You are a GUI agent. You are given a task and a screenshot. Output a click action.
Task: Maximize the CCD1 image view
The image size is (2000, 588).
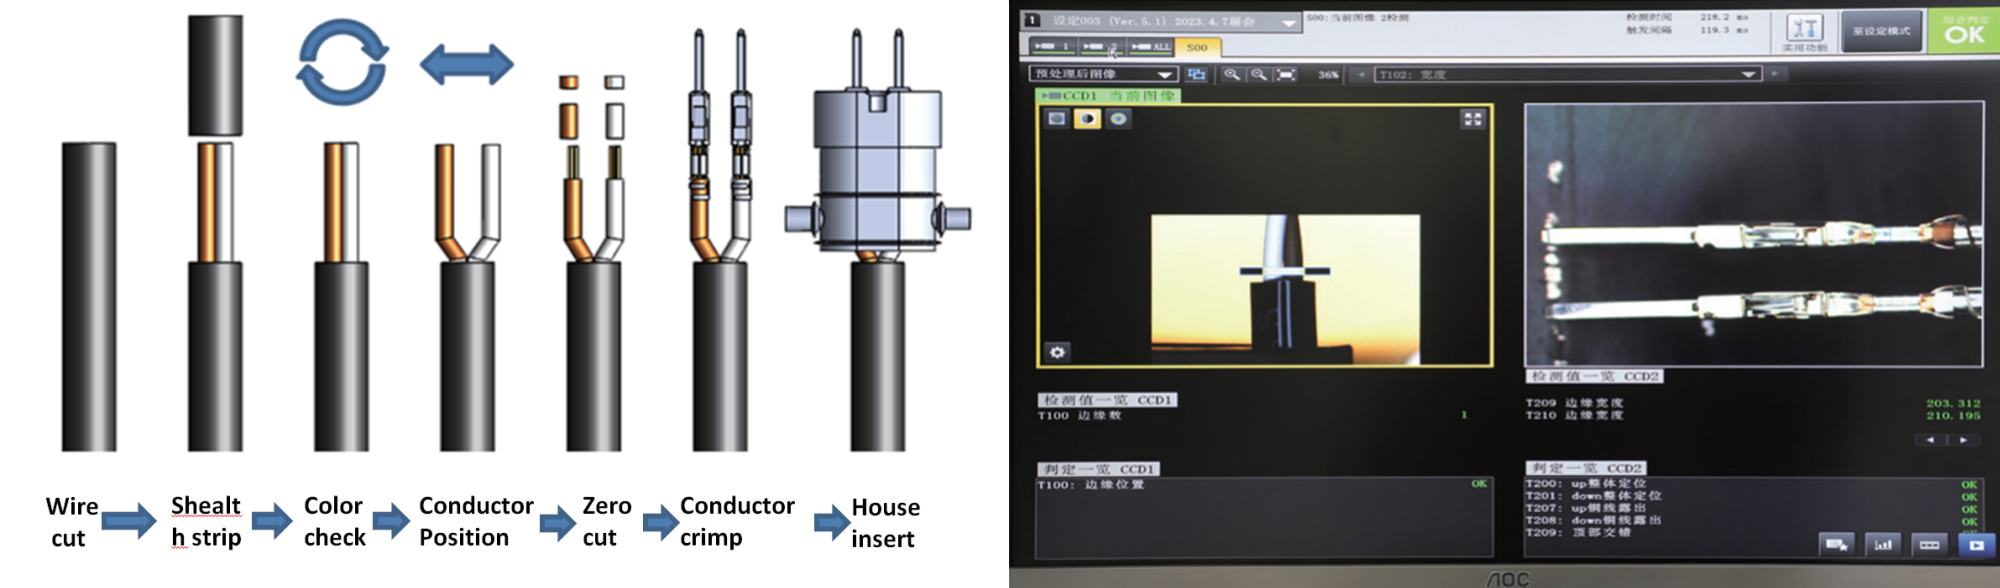coord(1472,119)
